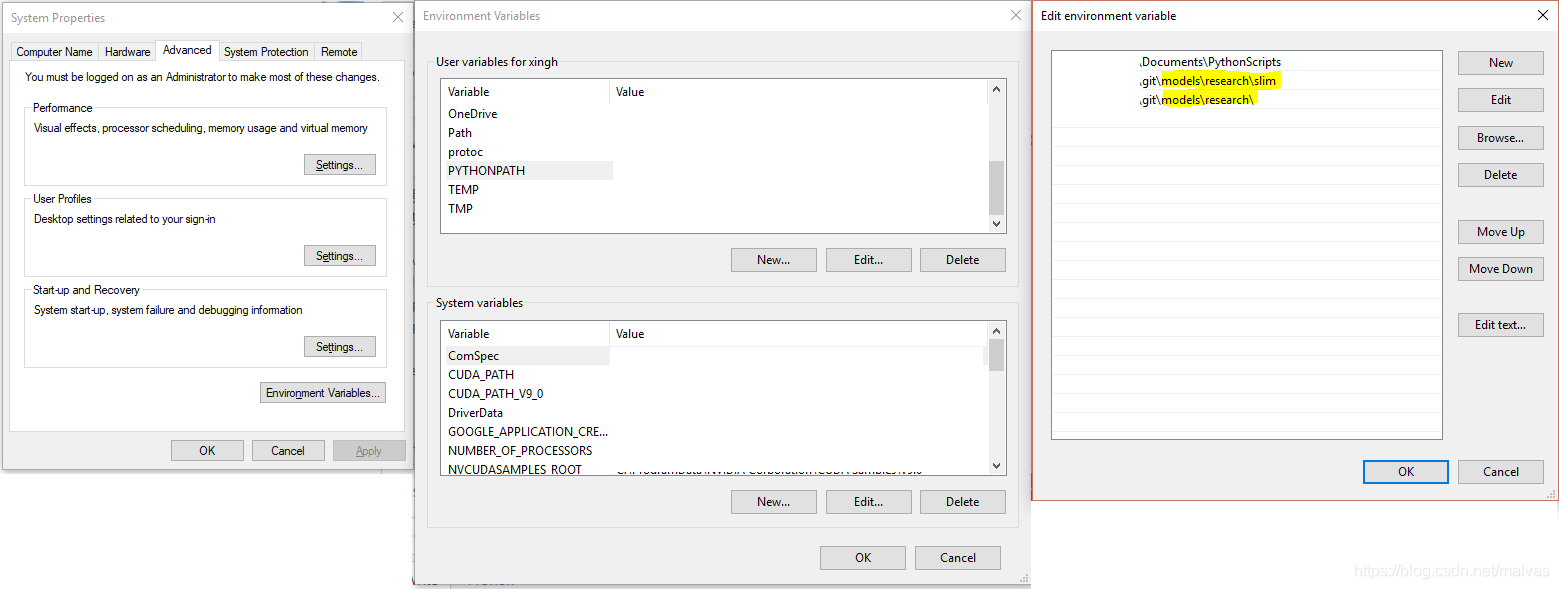
Task: Click New under user variables
Action: [x=773, y=259]
